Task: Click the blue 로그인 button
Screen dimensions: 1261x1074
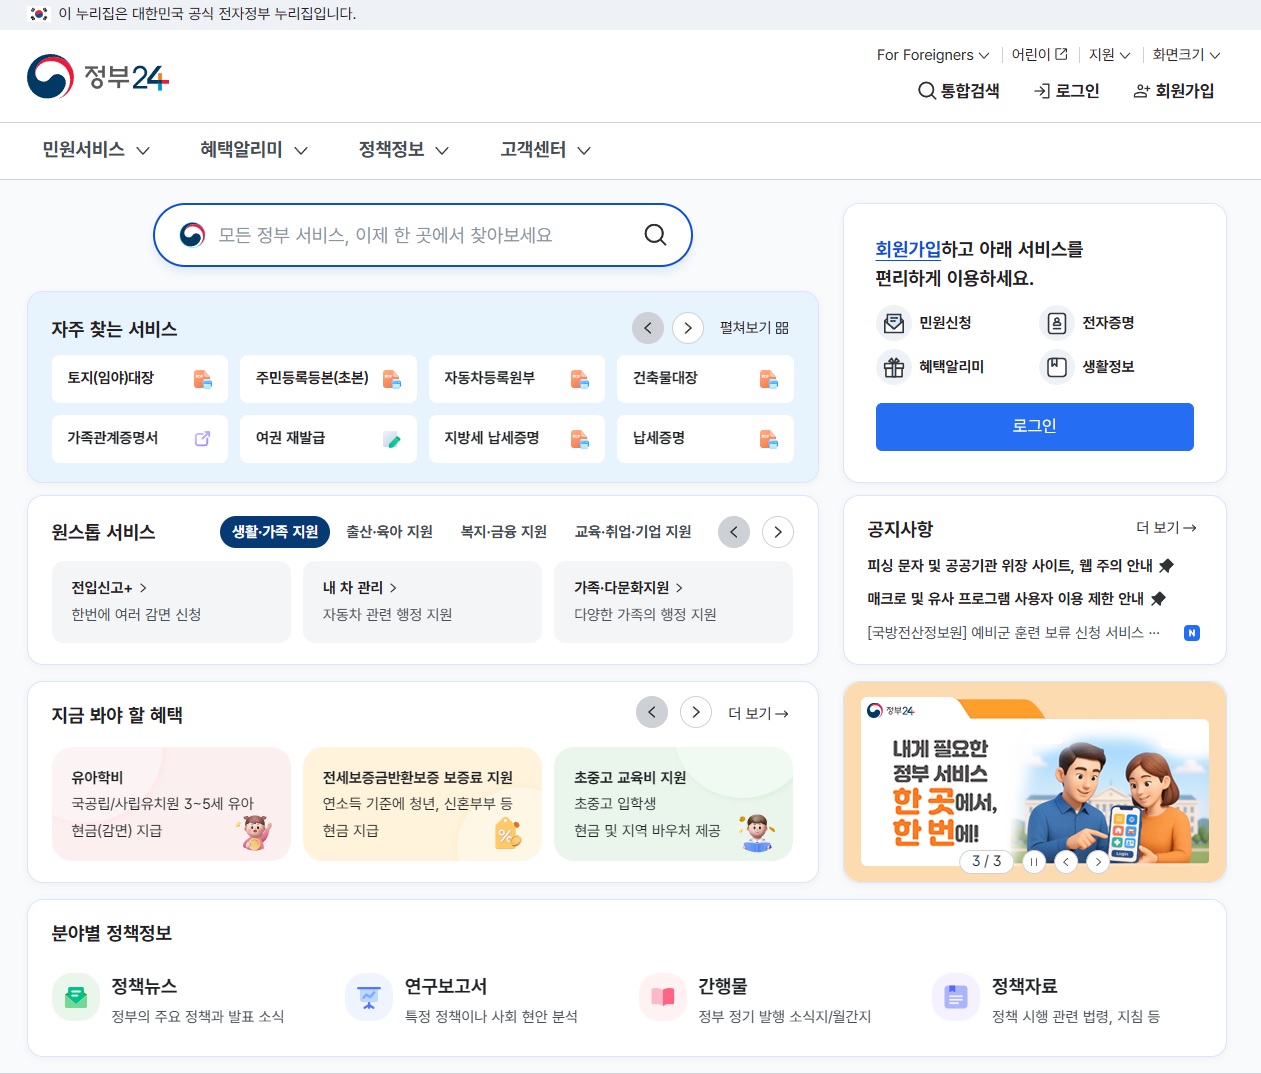Action: (x=1035, y=427)
